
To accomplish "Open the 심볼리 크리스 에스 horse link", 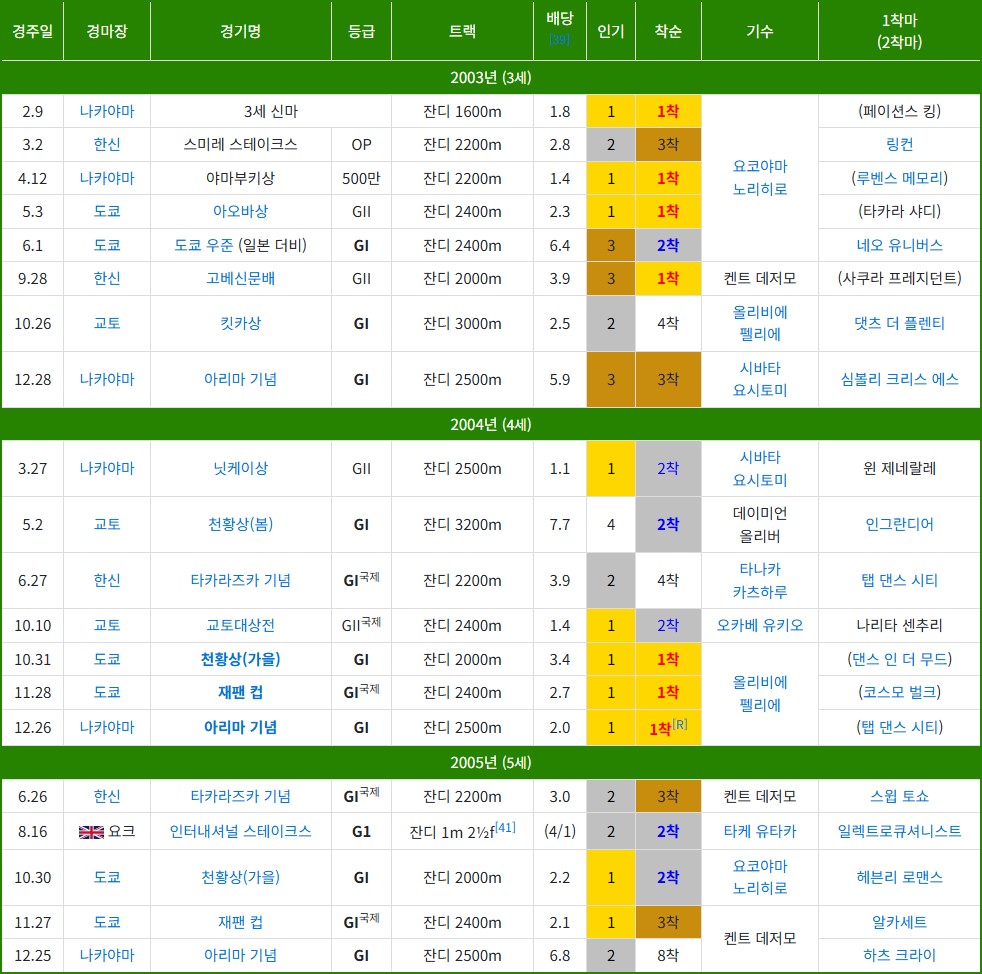I will click(x=899, y=379).
